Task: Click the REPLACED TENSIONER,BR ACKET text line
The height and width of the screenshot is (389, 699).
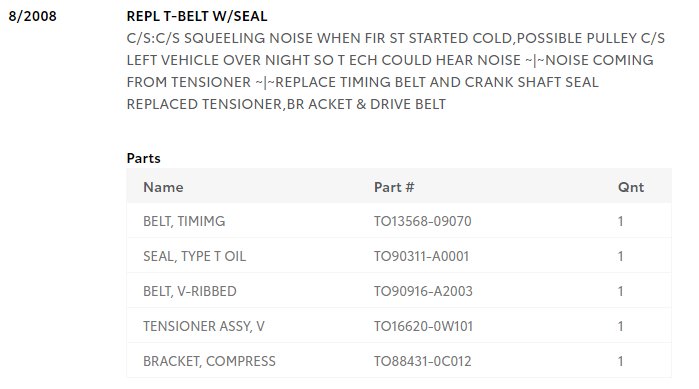Action: coord(286,104)
